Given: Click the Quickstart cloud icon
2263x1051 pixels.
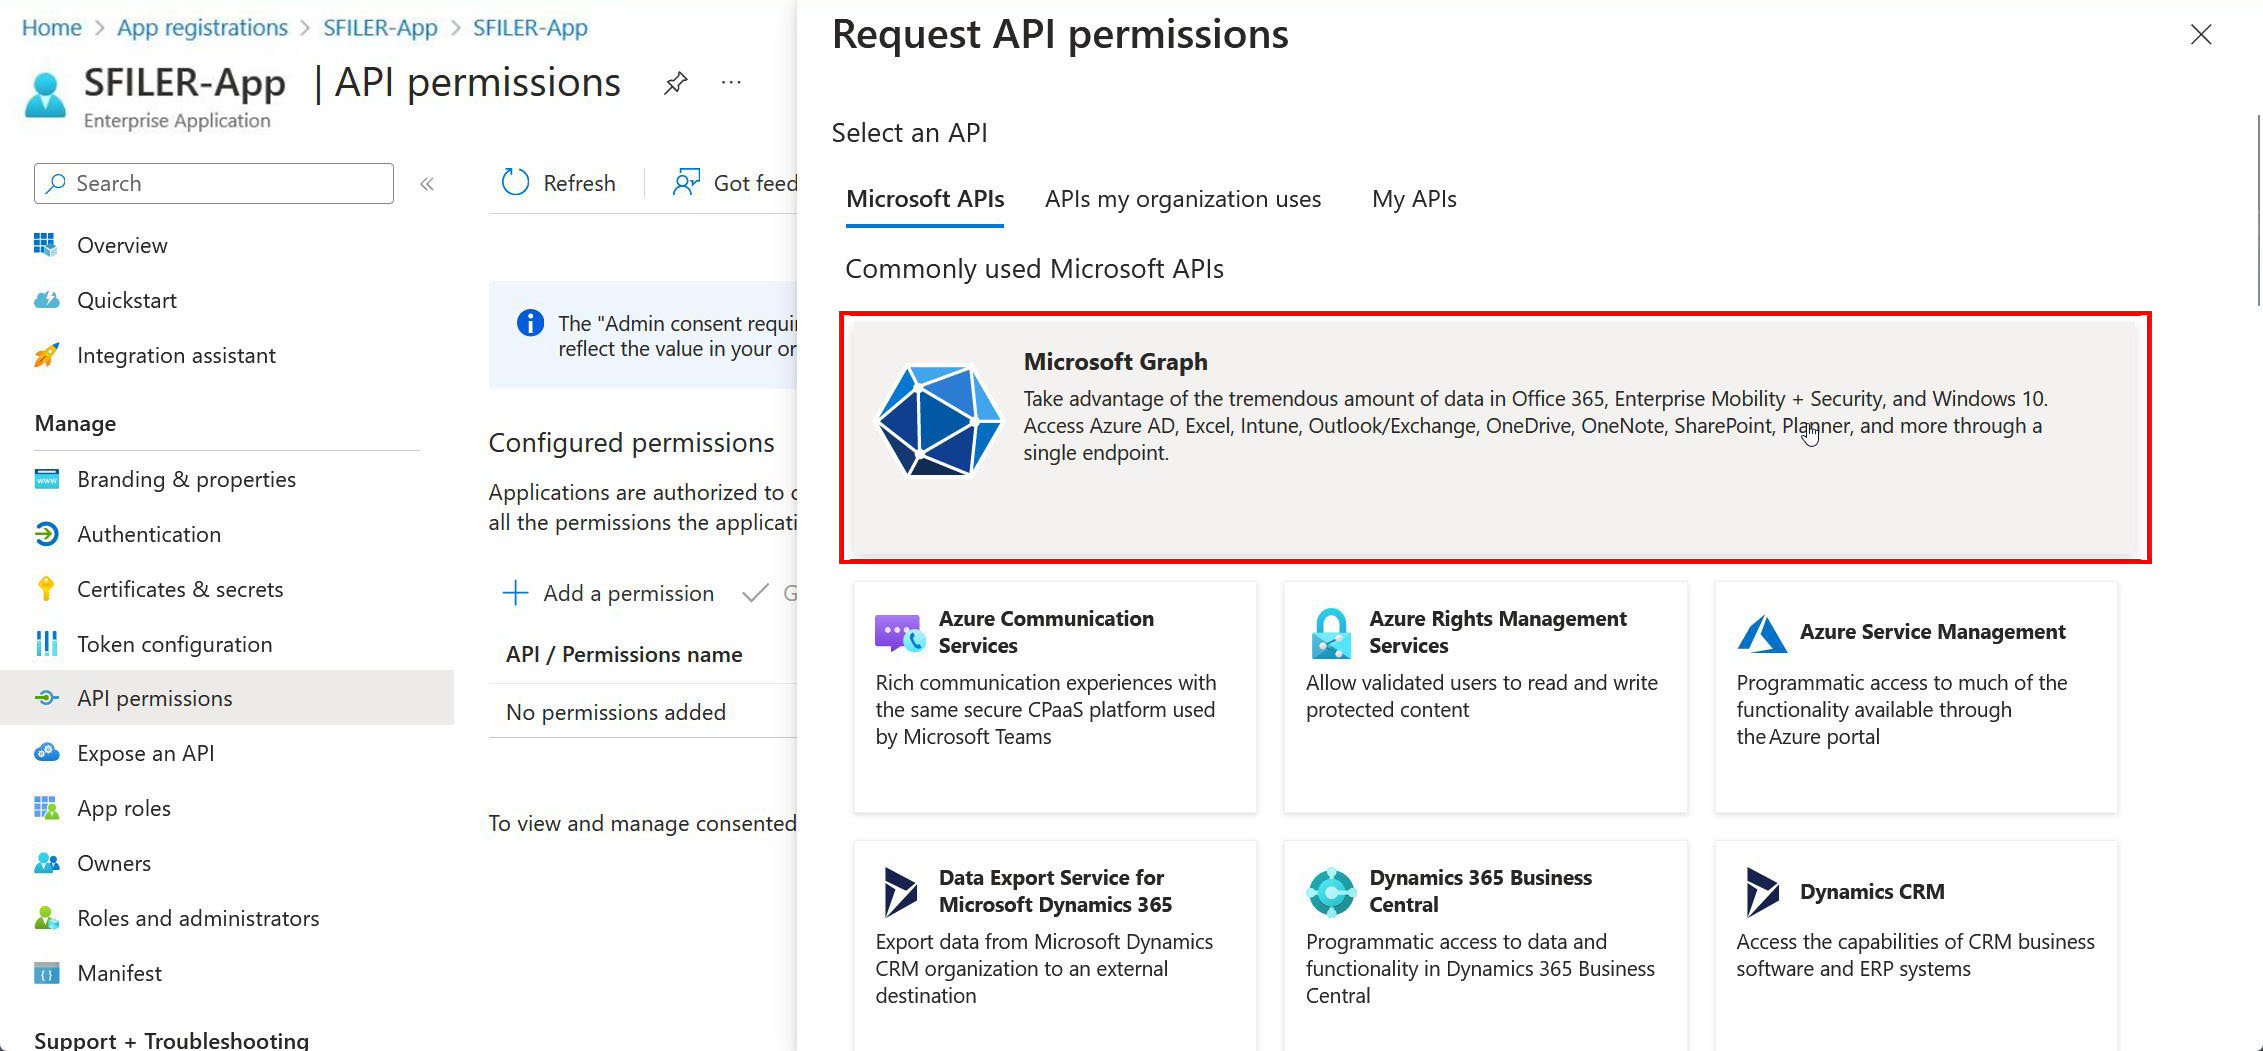Looking at the screenshot, I should point(46,299).
